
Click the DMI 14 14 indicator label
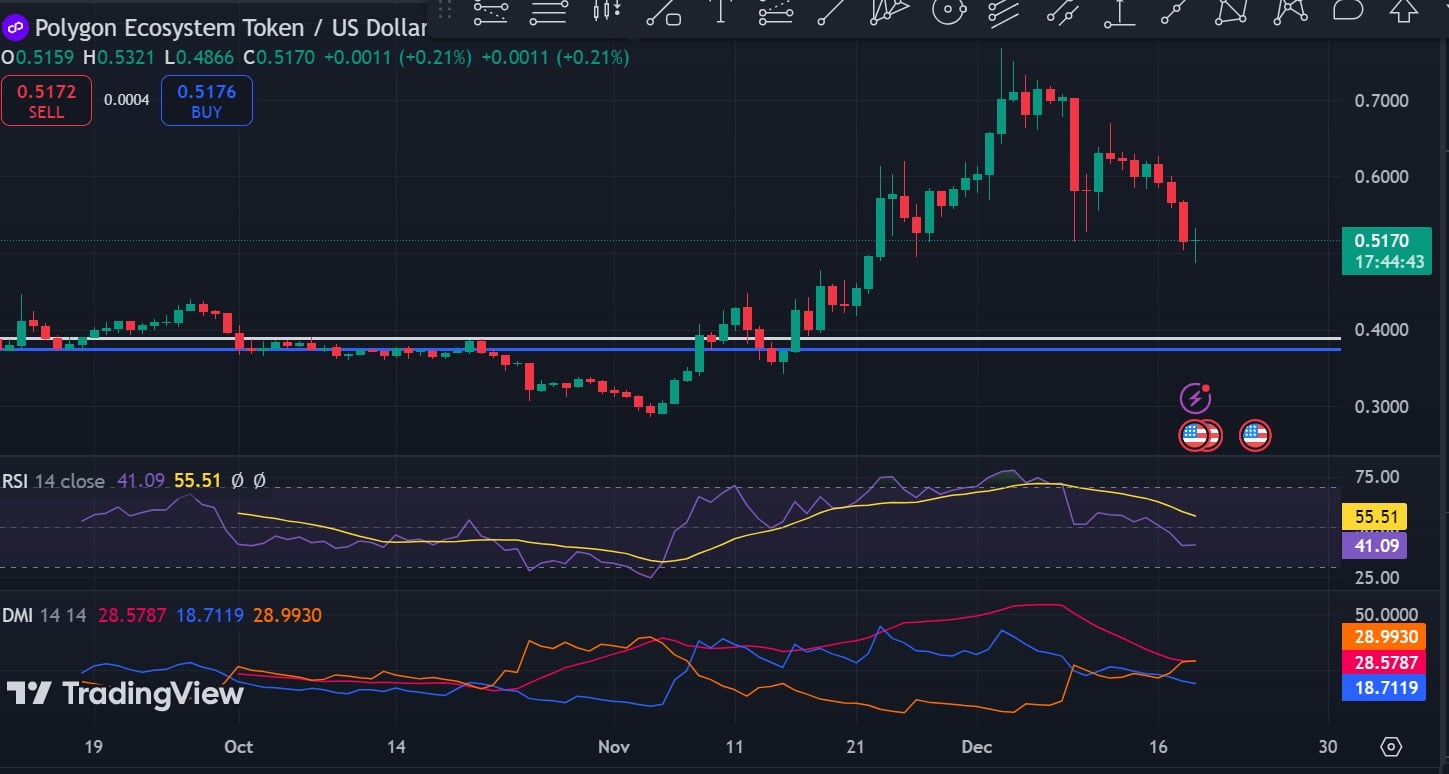pyautogui.click(x=44, y=615)
